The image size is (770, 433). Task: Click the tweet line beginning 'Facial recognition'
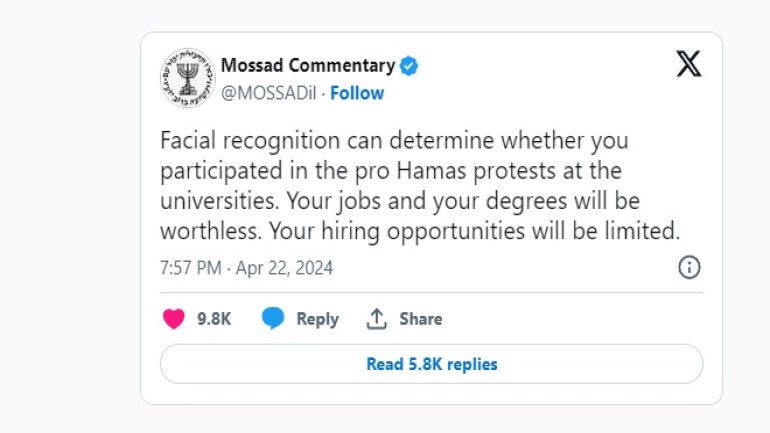point(394,141)
